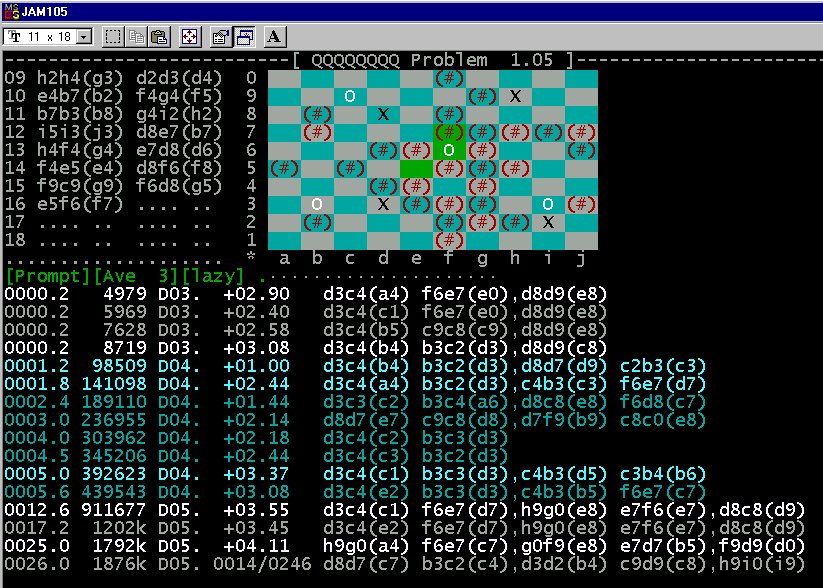Image resolution: width=823 pixels, height=588 pixels.
Task: Toggle the Background windows toolbar button
Action: coord(245,37)
